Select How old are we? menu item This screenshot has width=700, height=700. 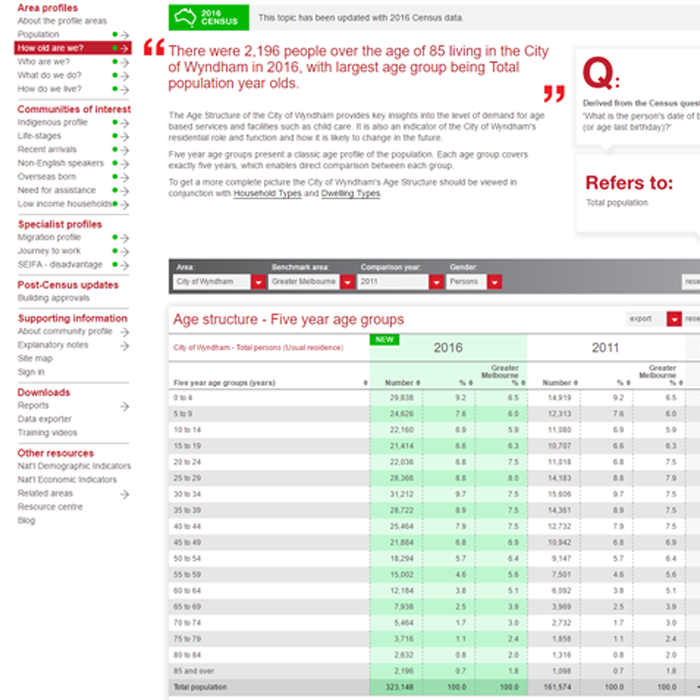(73, 48)
